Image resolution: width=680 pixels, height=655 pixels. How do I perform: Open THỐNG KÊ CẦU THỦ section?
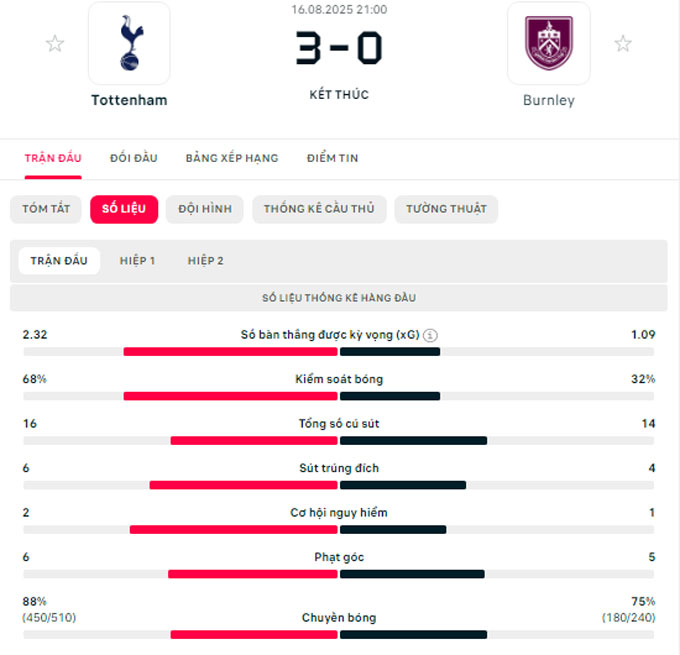pyautogui.click(x=319, y=209)
